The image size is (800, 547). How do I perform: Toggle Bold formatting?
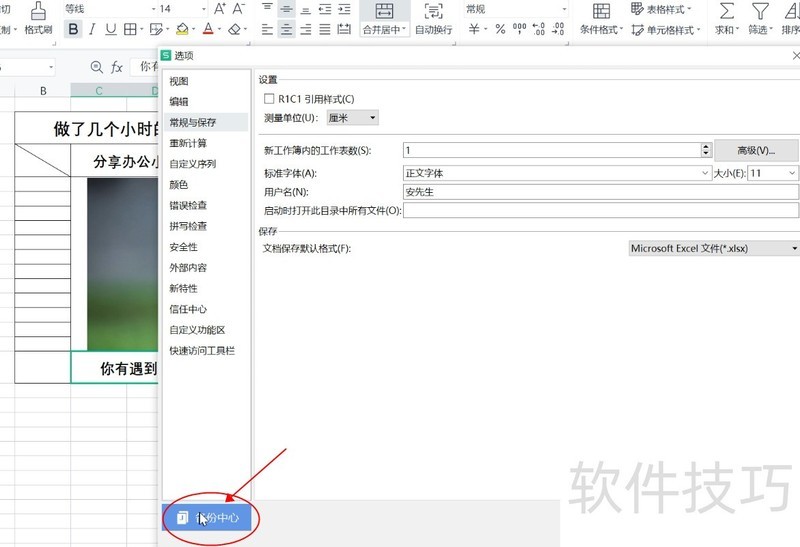pyautogui.click(x=73, y=29)
